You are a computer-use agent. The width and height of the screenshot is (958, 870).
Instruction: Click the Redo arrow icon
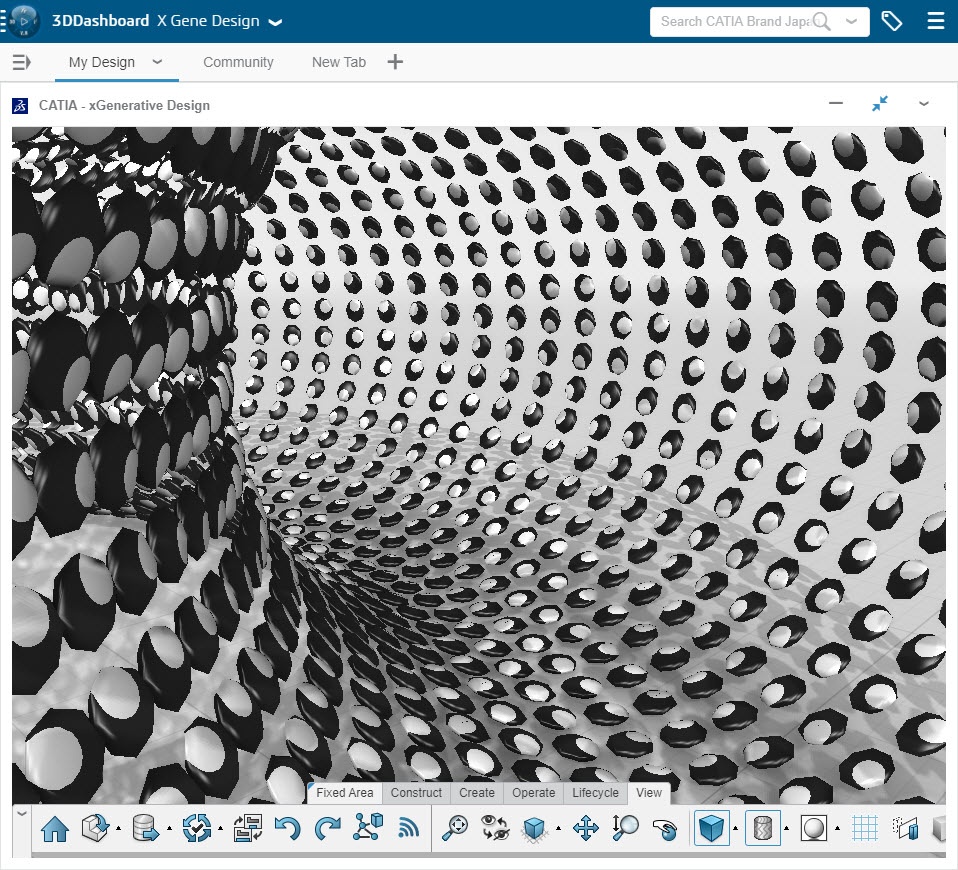tap(327, 828)
